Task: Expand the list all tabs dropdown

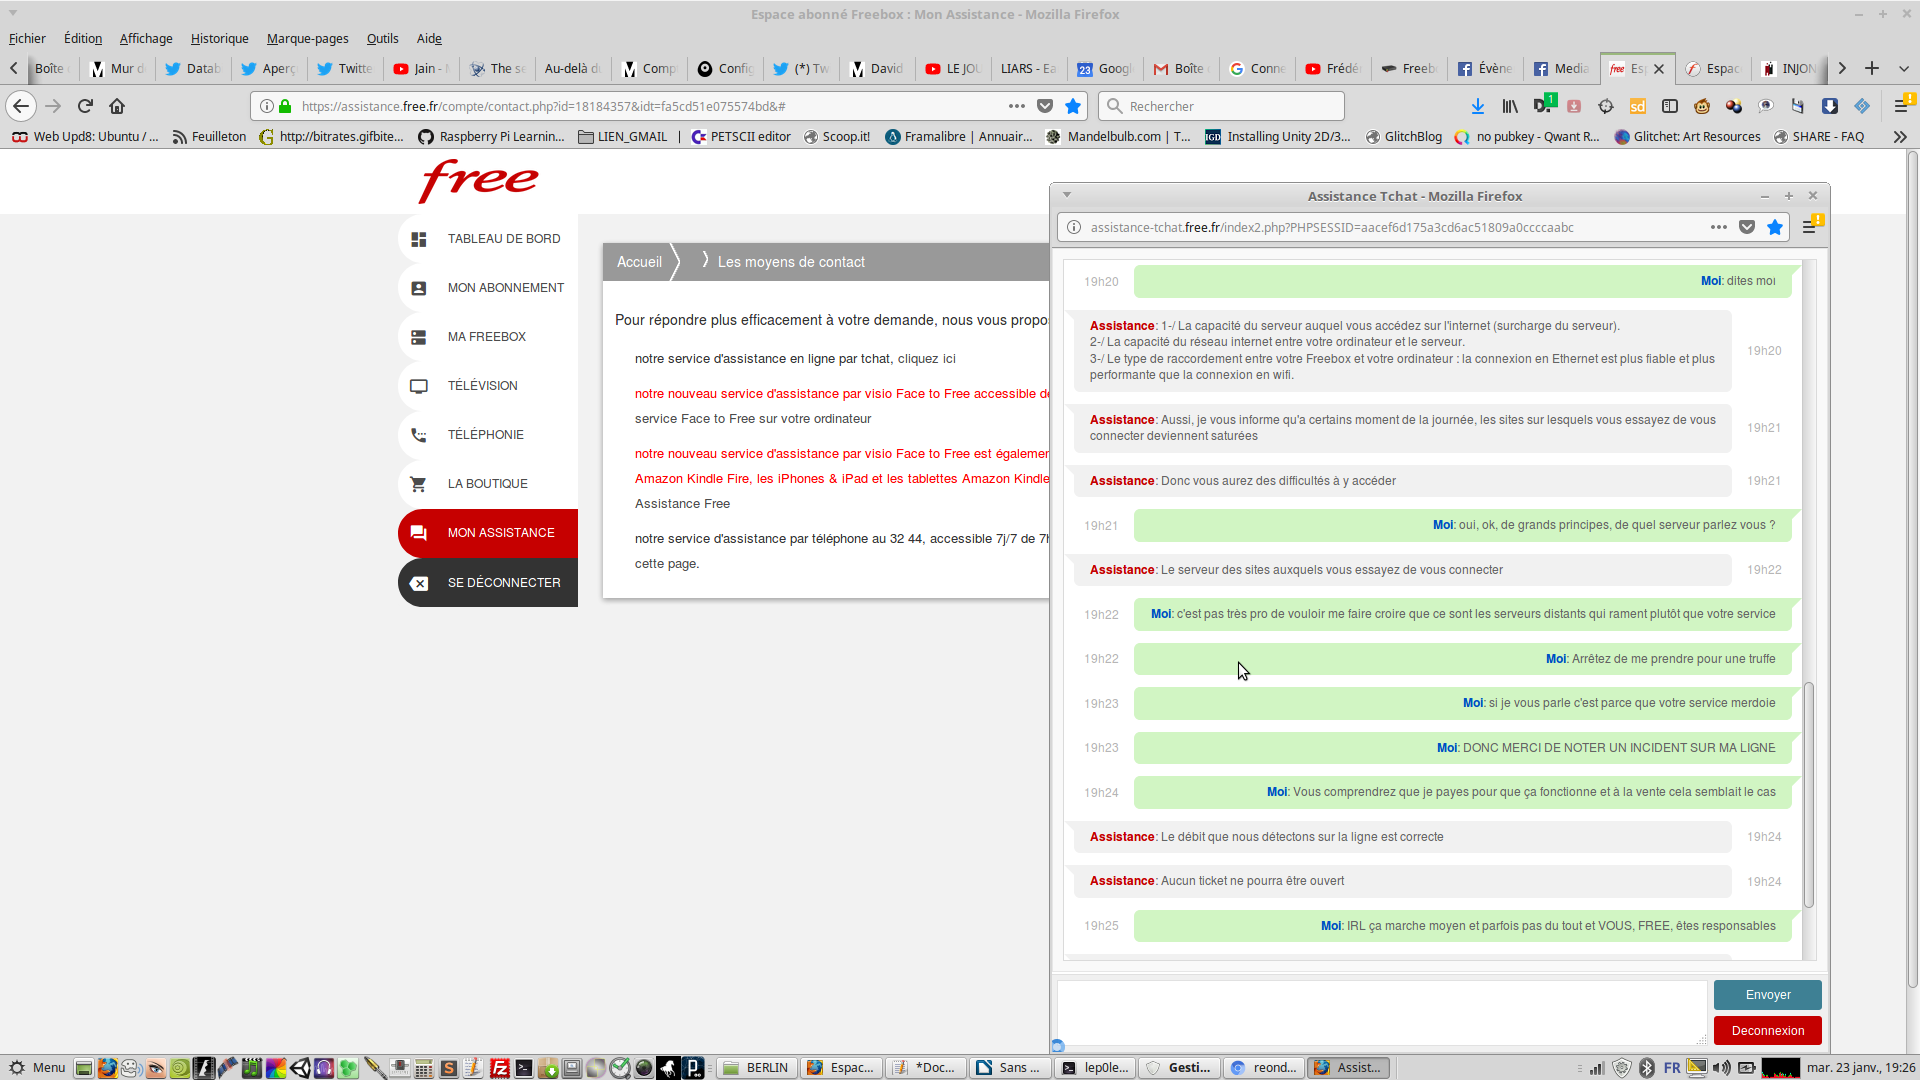Action: pyautogui.click(x=1903, y=69)
